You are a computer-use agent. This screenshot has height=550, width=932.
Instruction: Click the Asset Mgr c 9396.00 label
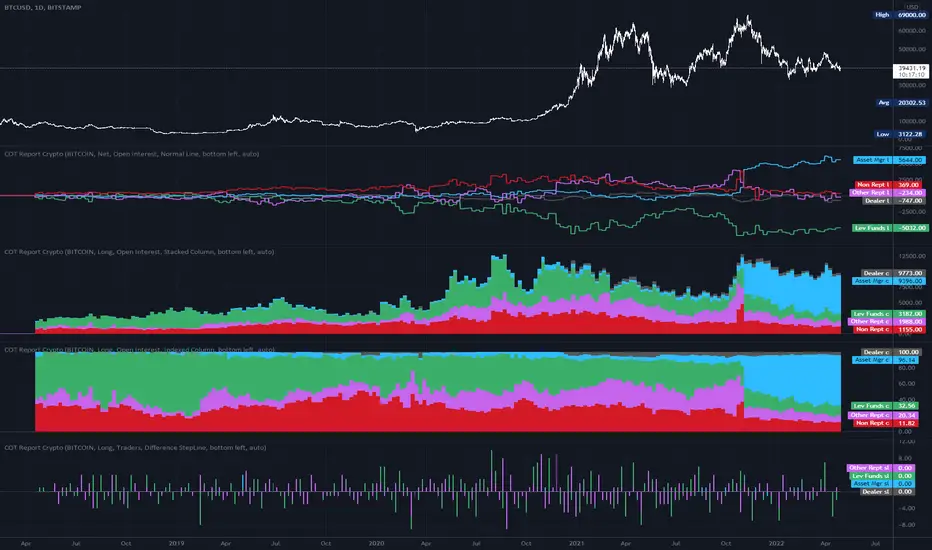click(889, 281)
